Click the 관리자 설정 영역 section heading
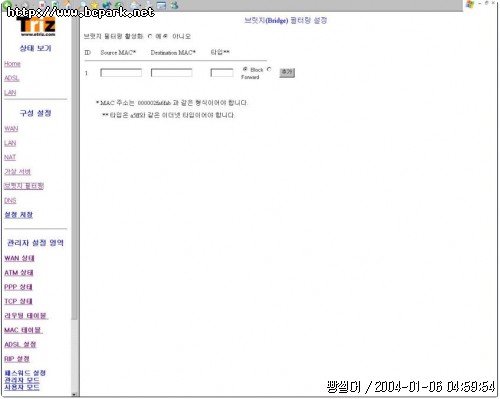 tap(35, 243)
